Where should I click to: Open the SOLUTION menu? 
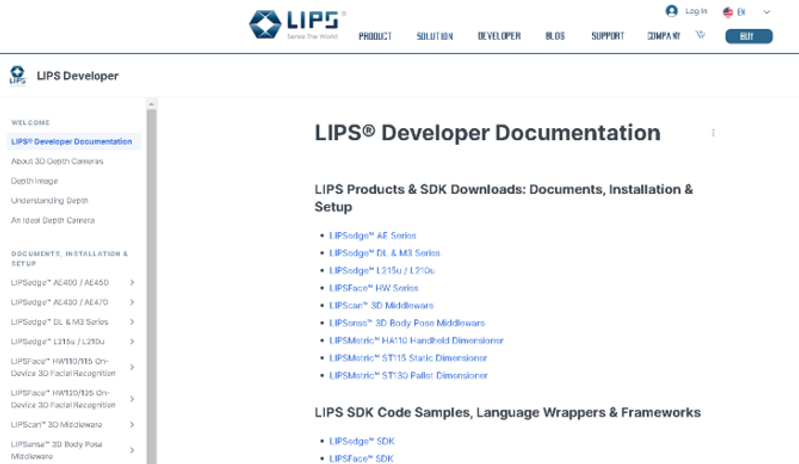(x=435, y=36)
